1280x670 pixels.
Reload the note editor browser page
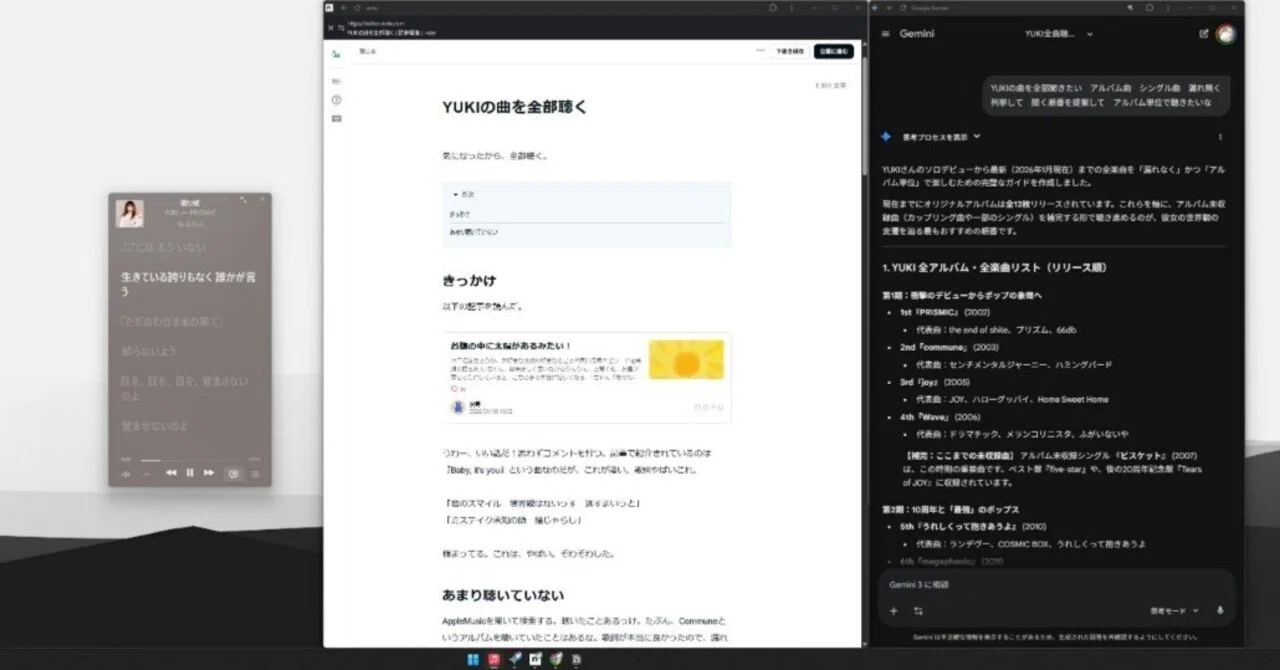point(357,7)
